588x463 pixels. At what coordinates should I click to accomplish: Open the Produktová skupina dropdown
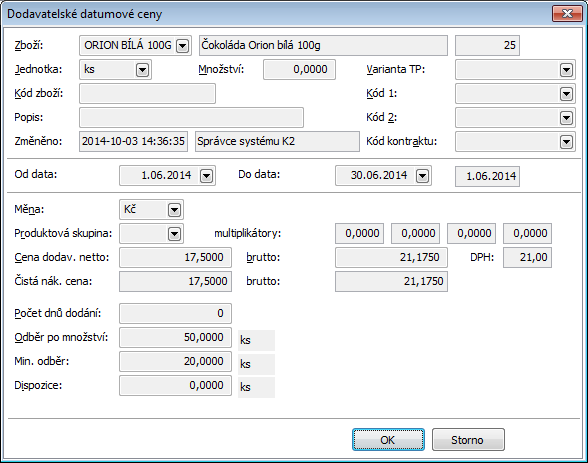coord(174,234)
